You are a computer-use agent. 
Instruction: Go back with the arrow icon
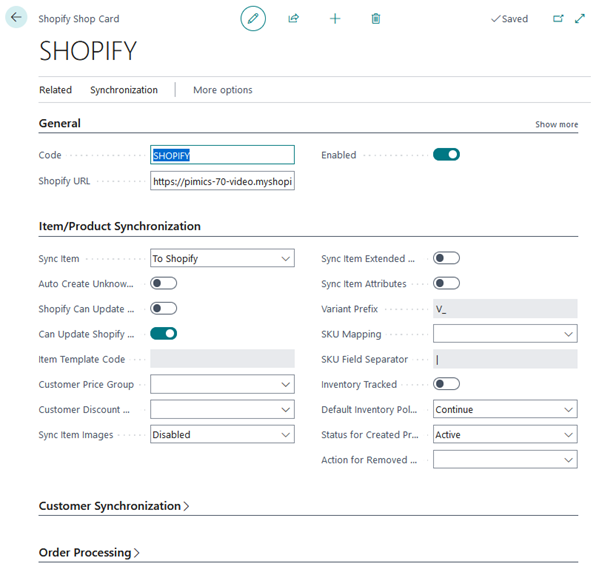(x=16, y=17)
